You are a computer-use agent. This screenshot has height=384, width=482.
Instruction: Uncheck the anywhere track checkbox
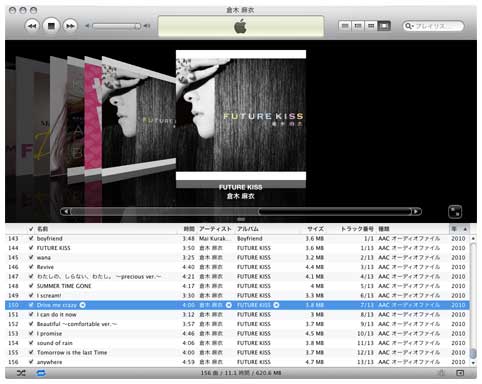point(31,362)
